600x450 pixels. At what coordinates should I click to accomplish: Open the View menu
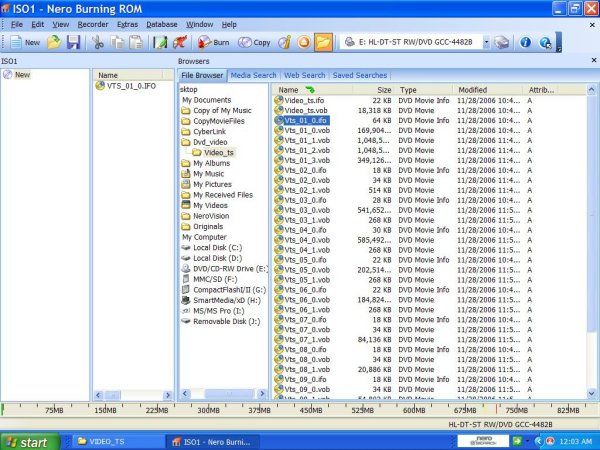pos(60,24)
